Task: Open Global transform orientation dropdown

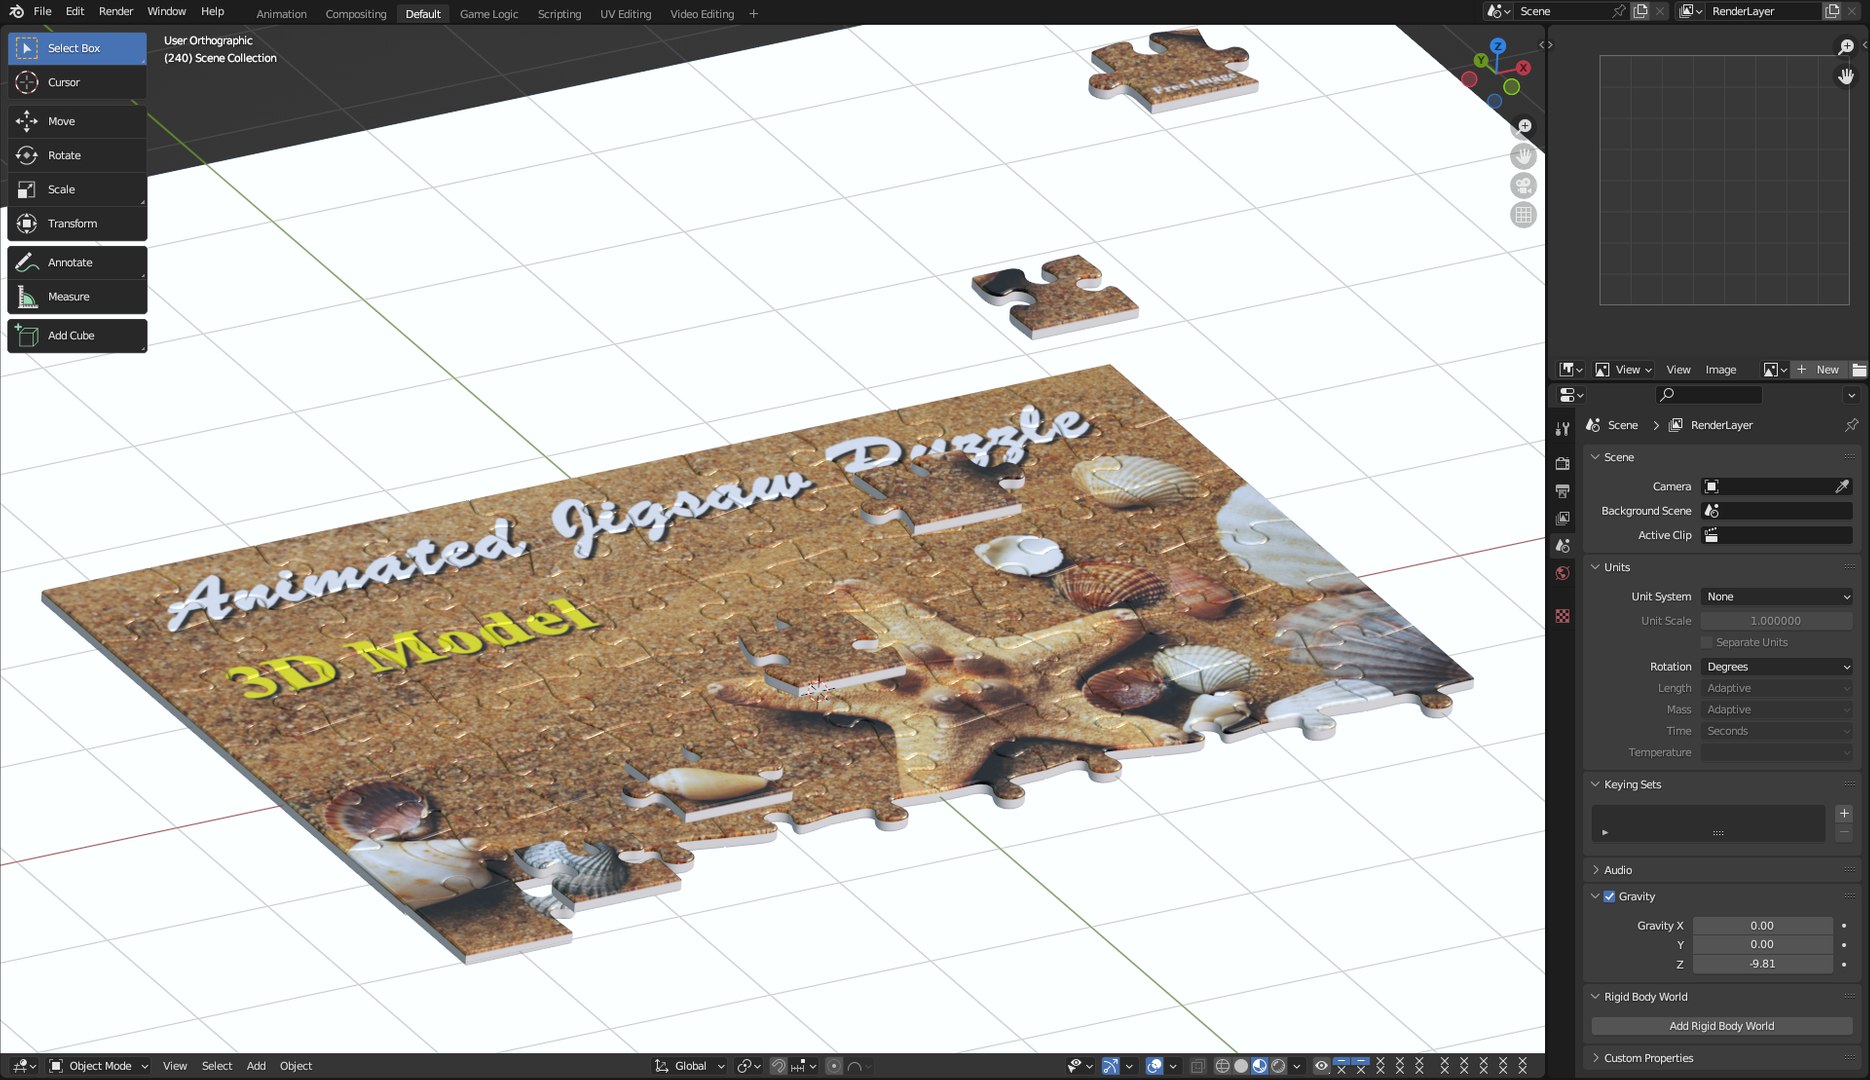Action: pos(690,1066)
